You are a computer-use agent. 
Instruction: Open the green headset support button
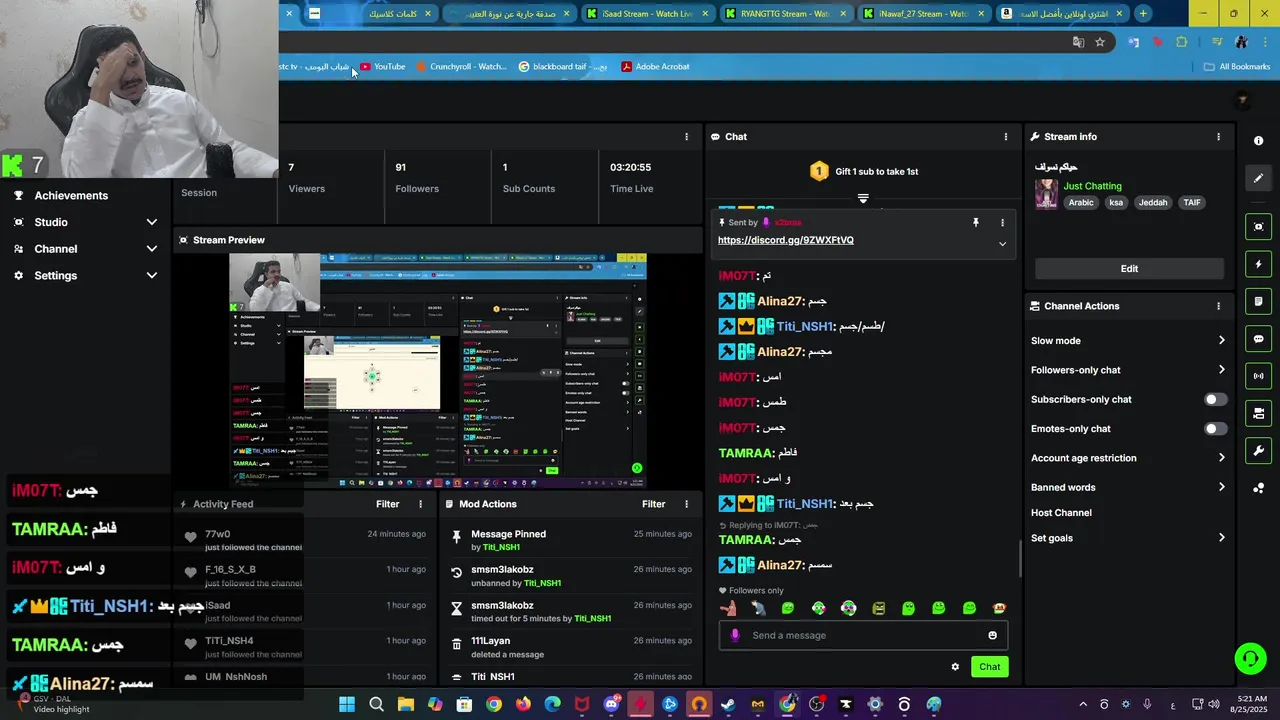point(1250,658)
